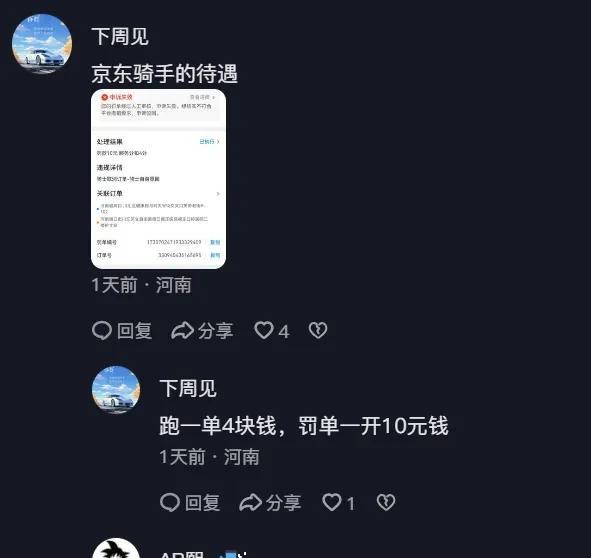Like the nested reply with the heart icon
Viewport: 591px width, 558px height.
(332, 502)
